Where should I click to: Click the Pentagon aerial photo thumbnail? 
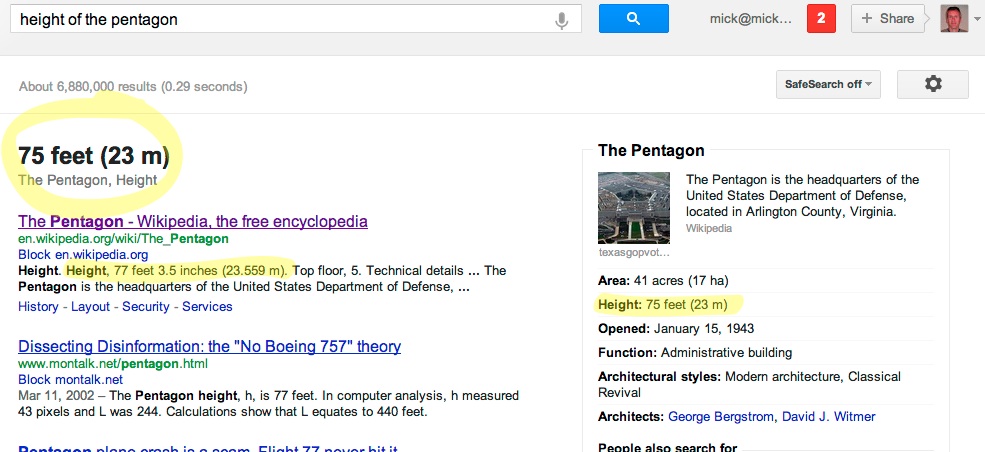pos(634,208)
